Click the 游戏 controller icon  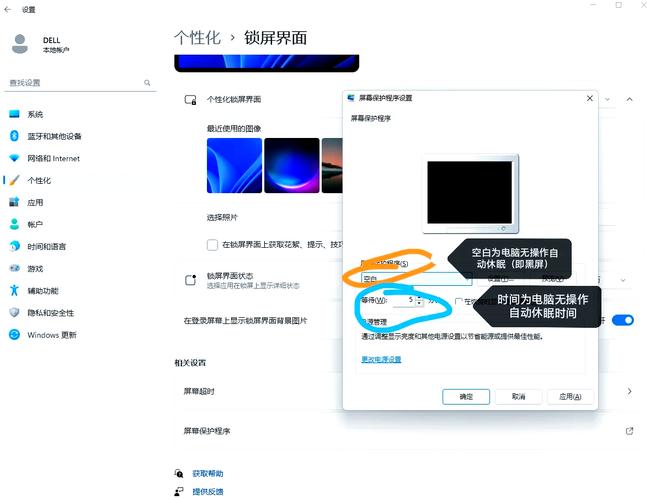(14, 268)
